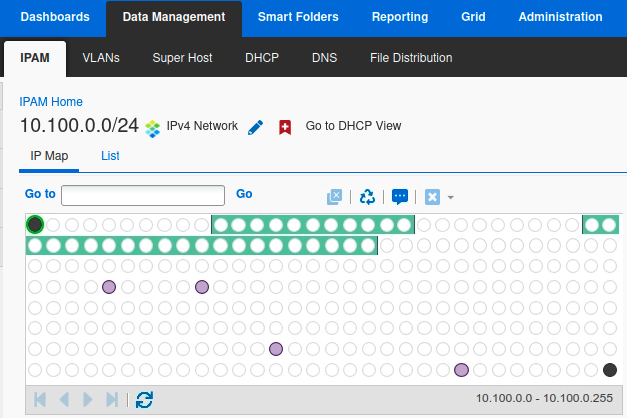Expand the dropdown arrow next to the delete icon

pyautogui.click(x=451, y=197)
